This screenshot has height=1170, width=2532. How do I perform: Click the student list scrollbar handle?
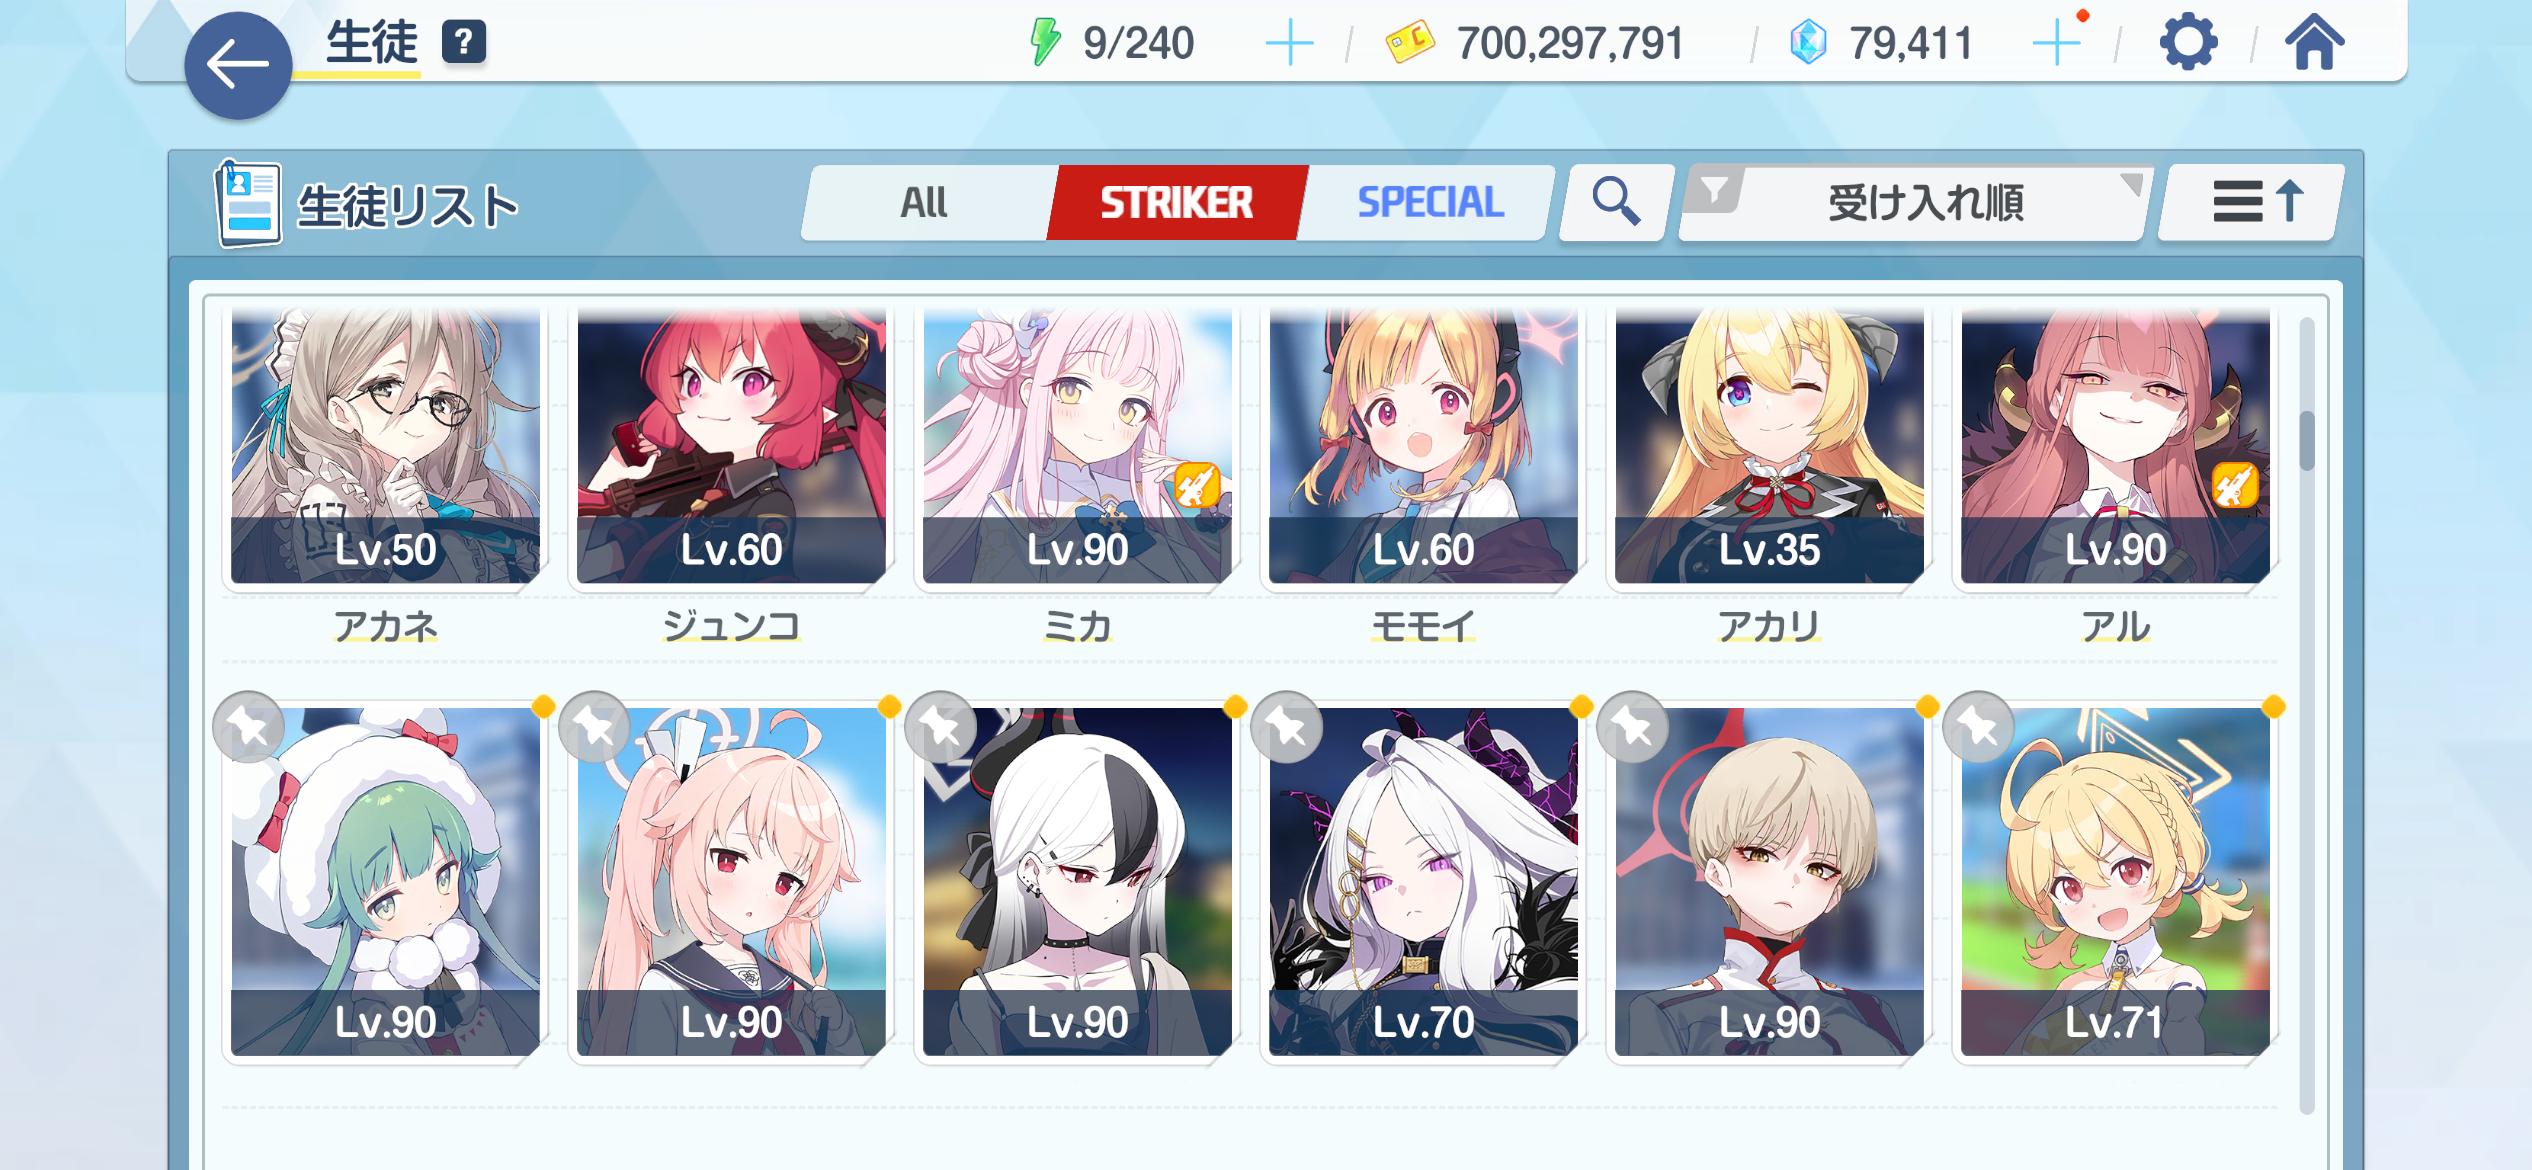2306,440
